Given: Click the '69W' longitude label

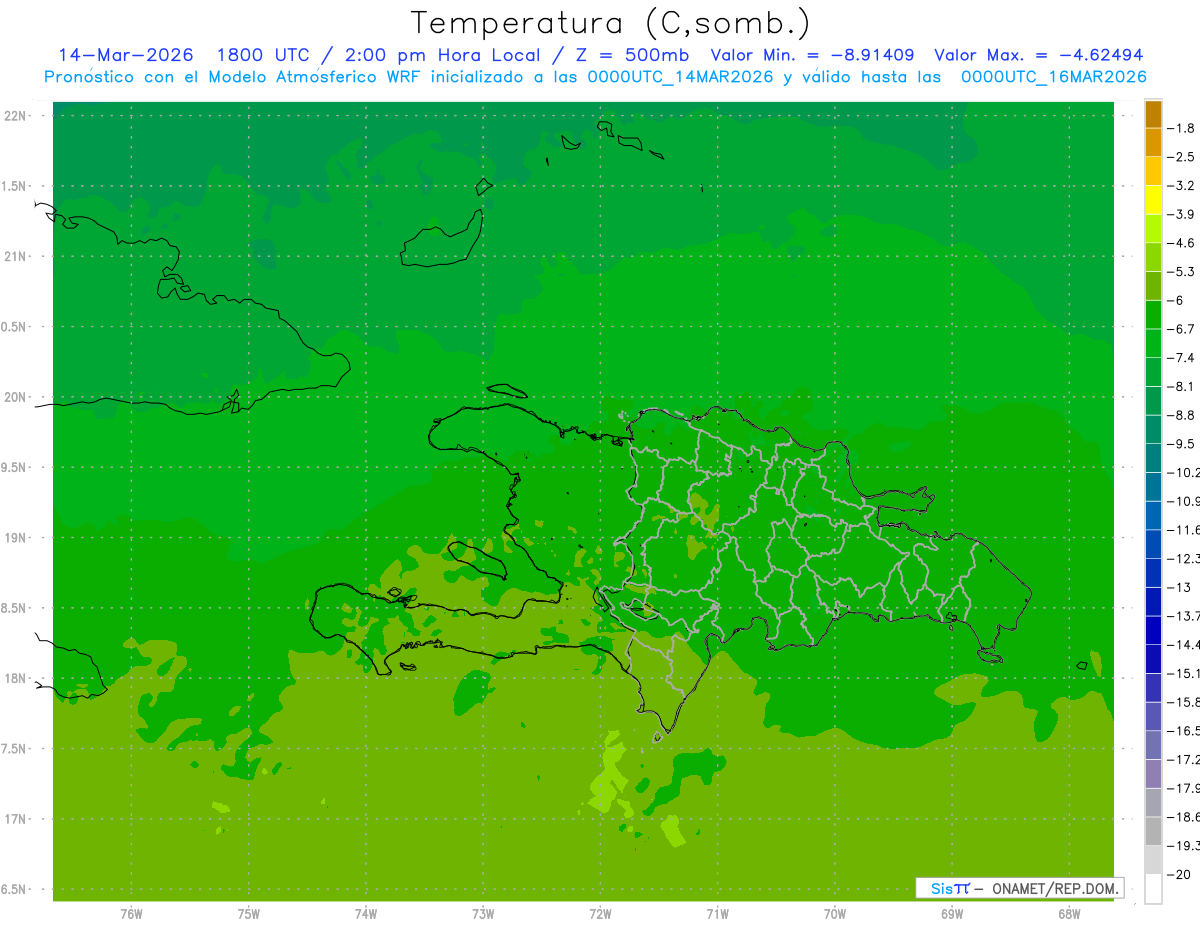Looking at the screenshot, I should (951, 914).
